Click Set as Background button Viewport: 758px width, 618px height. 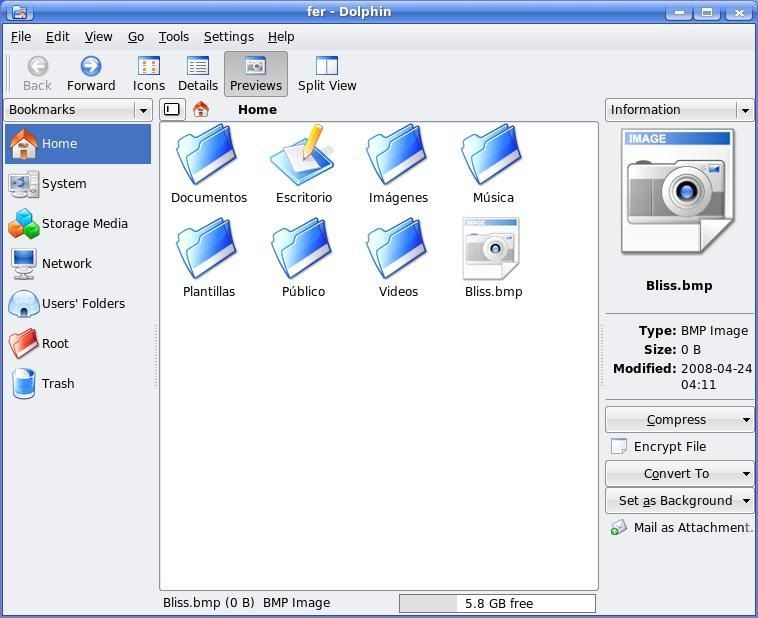[679, 500]
